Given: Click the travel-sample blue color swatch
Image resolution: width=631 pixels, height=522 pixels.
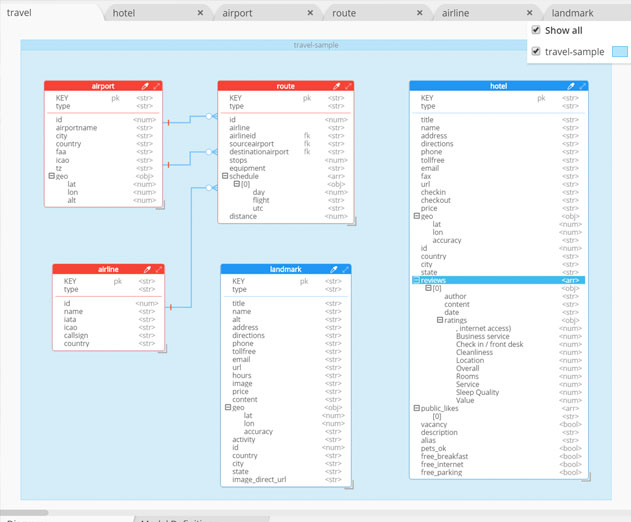Looking at the screenshot, I should [620, 52].
